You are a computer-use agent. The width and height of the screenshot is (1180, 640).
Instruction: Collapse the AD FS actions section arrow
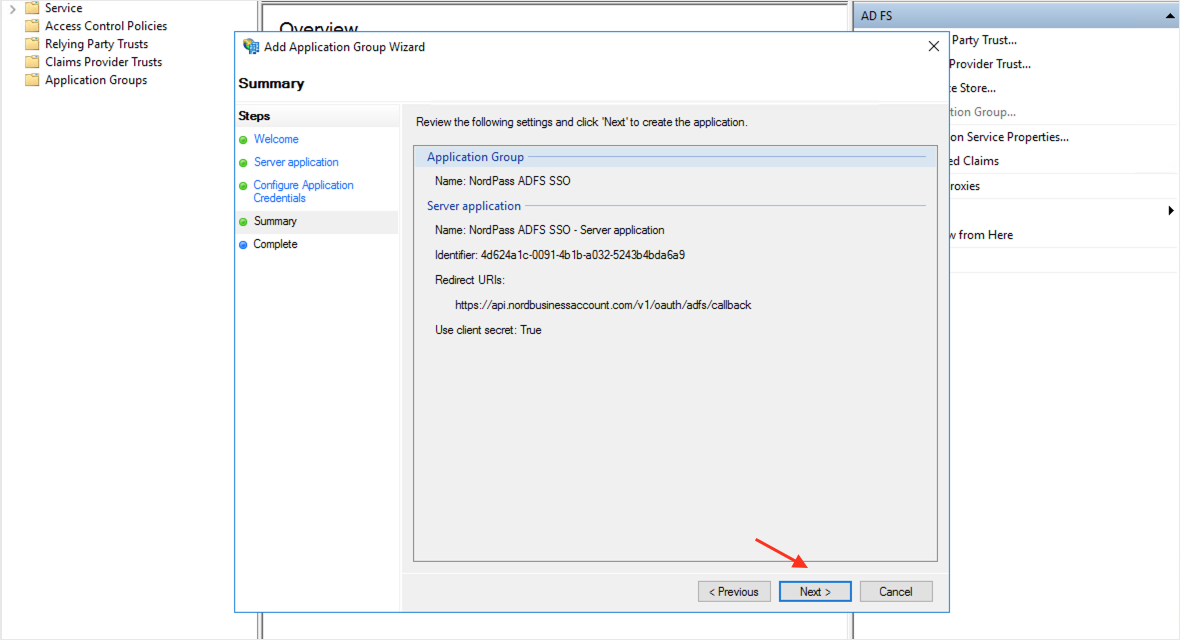1170,16
